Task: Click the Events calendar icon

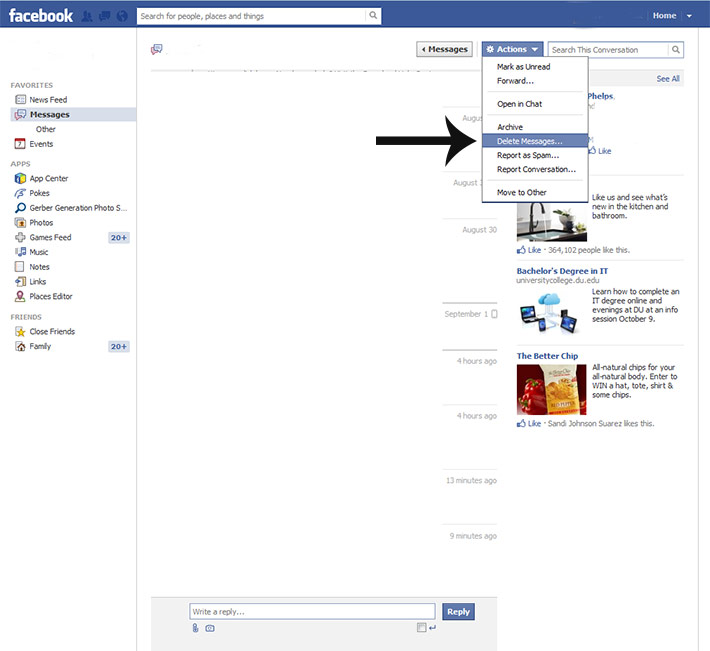Action: 20,144
